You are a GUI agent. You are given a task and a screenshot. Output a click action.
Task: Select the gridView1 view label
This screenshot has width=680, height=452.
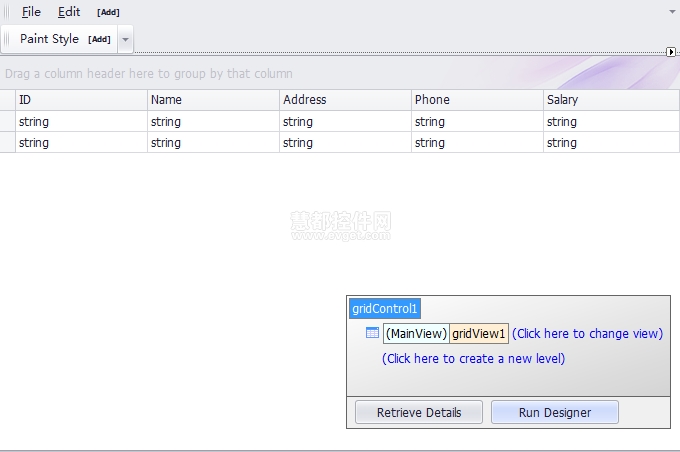479,334
